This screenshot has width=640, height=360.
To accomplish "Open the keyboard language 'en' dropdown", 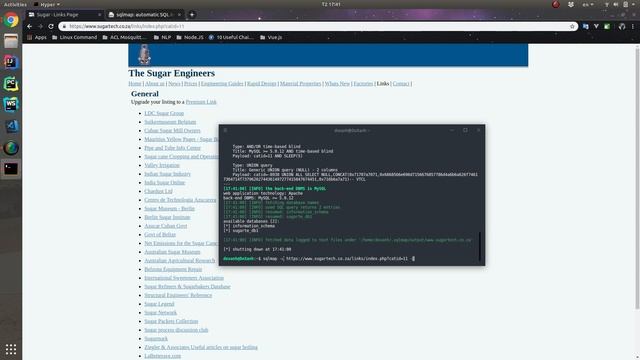I will coord(588,4).
